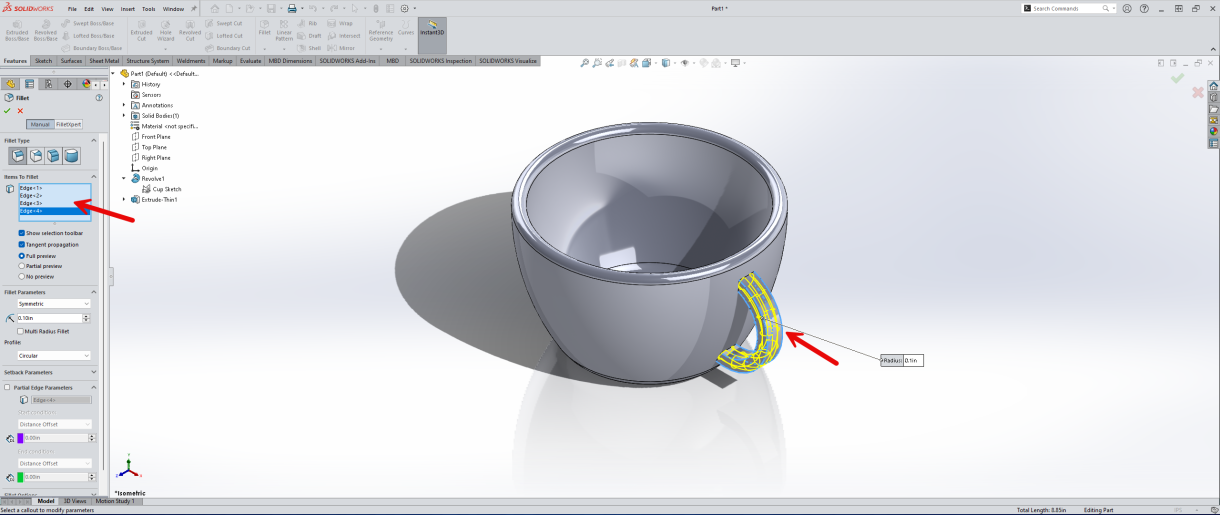Screen dimensions: 1220x515
Task: Click the Extruded Boss/Base tool
Action: [17, 30]
